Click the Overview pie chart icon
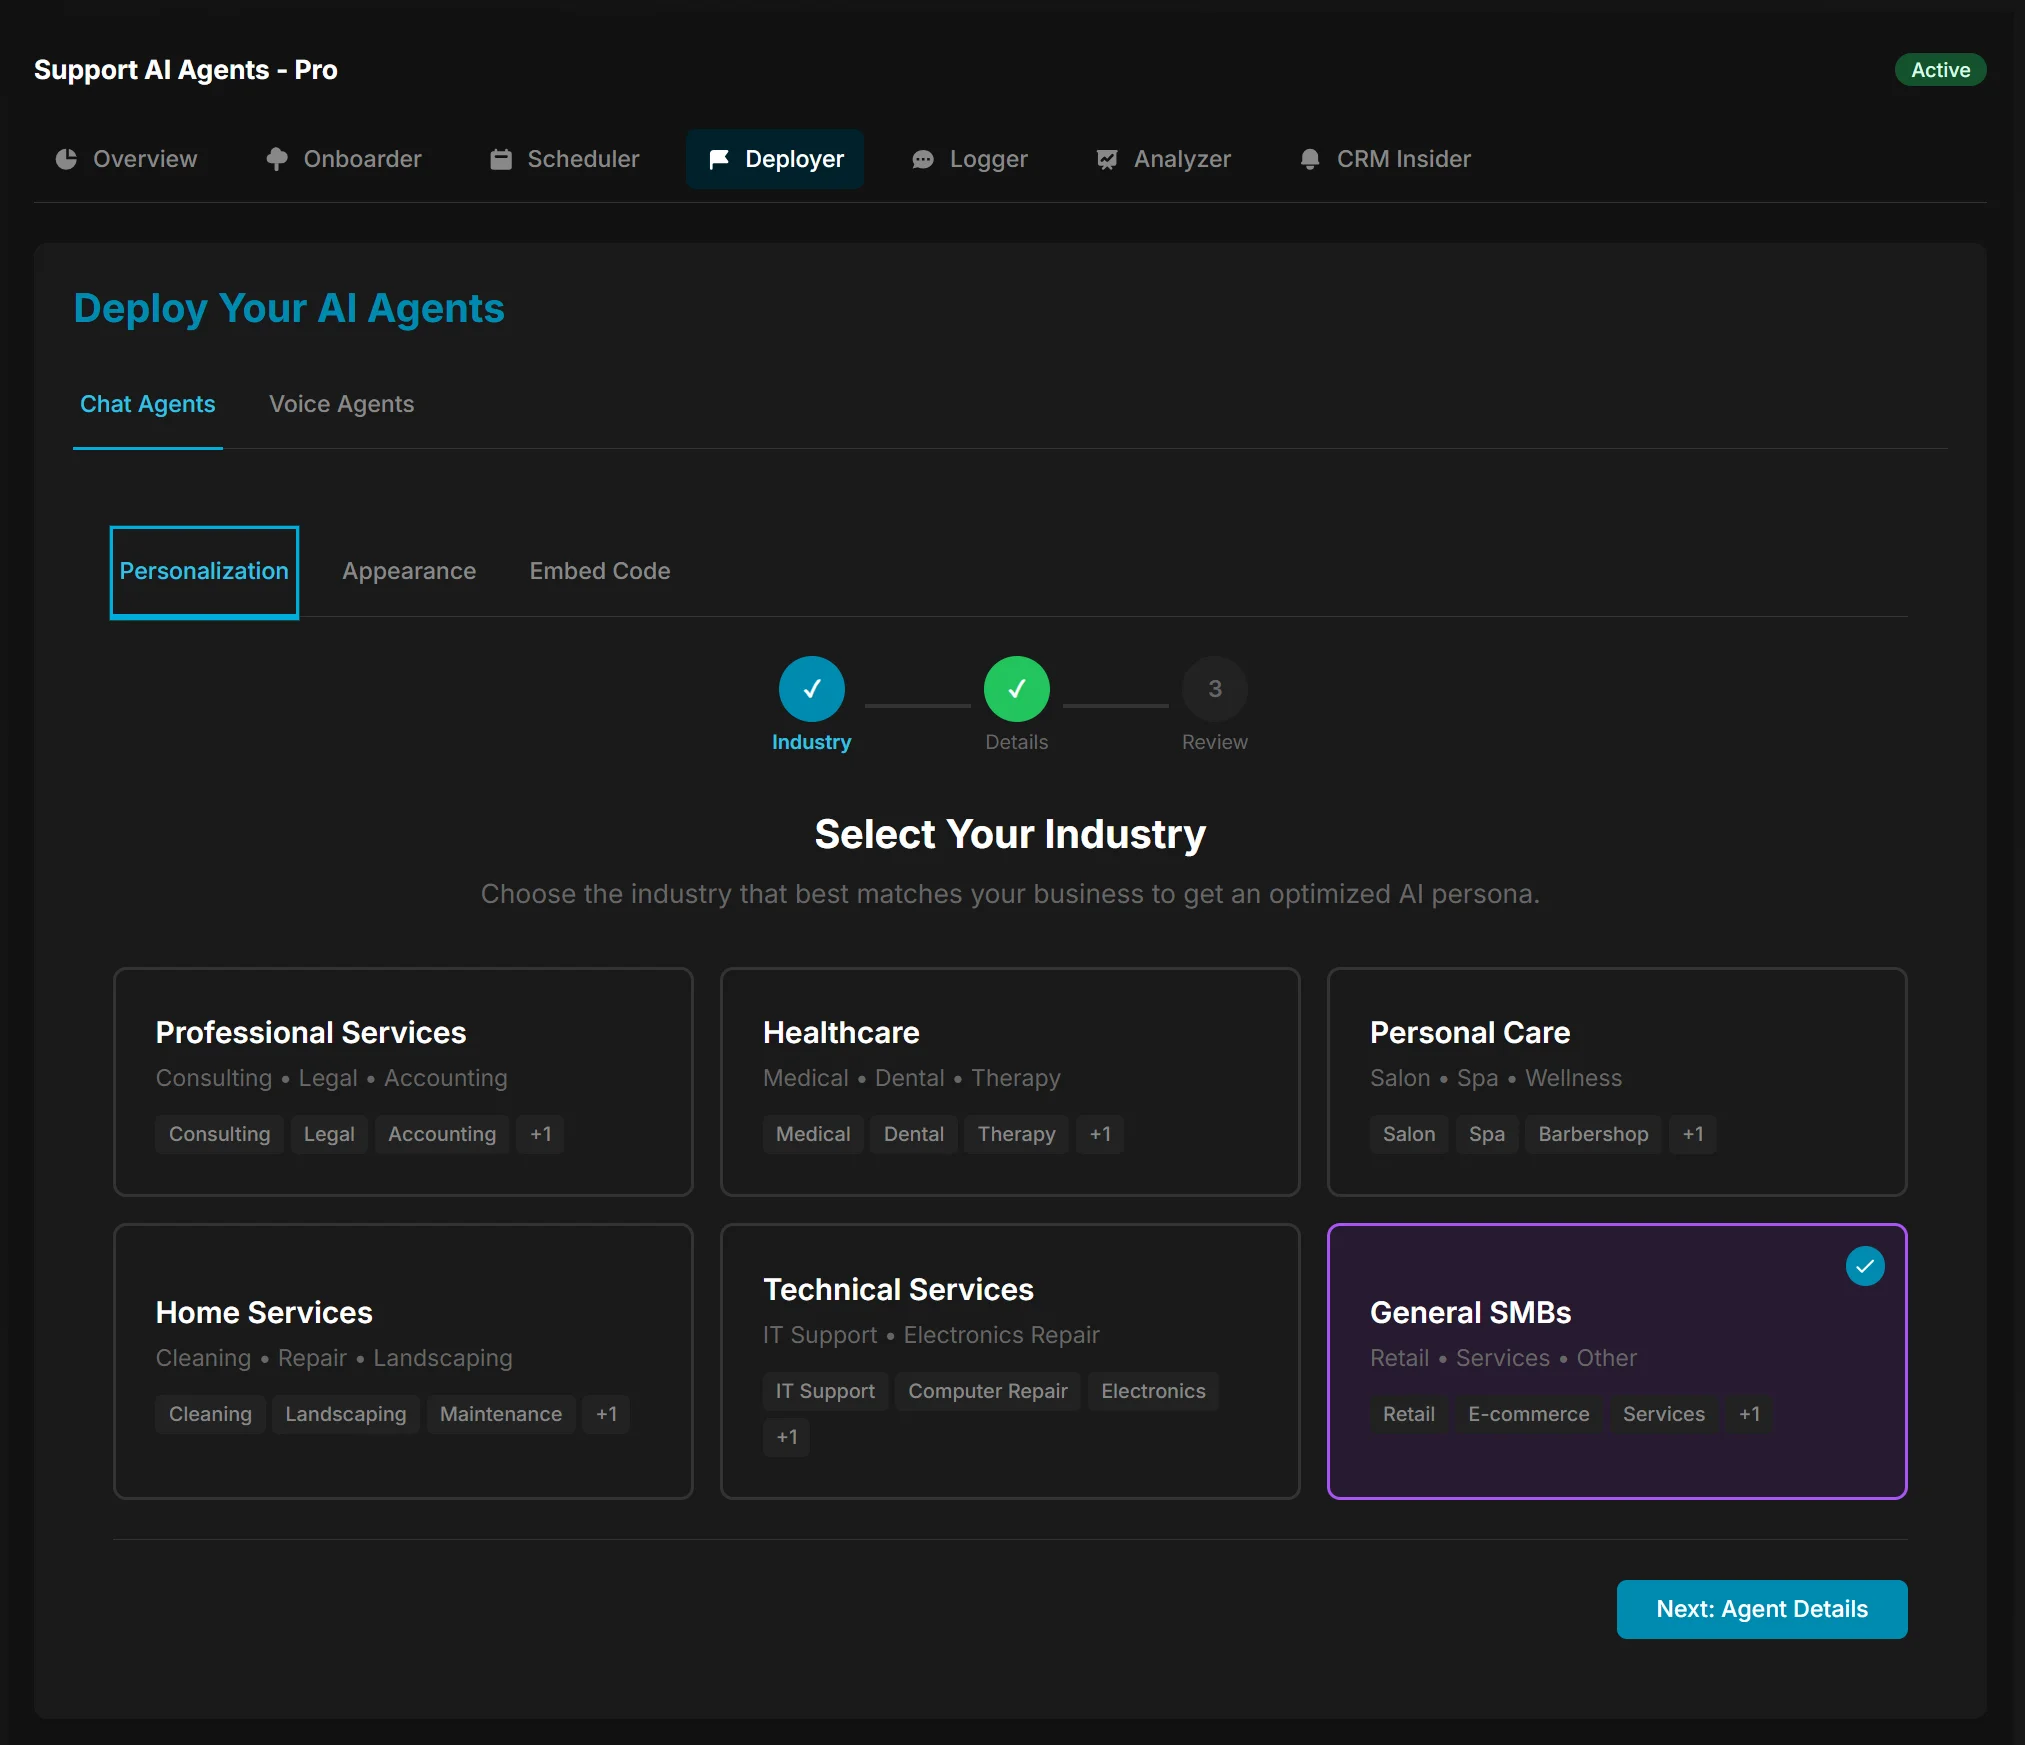The image size is (2025, 1745). click(66, 159)
